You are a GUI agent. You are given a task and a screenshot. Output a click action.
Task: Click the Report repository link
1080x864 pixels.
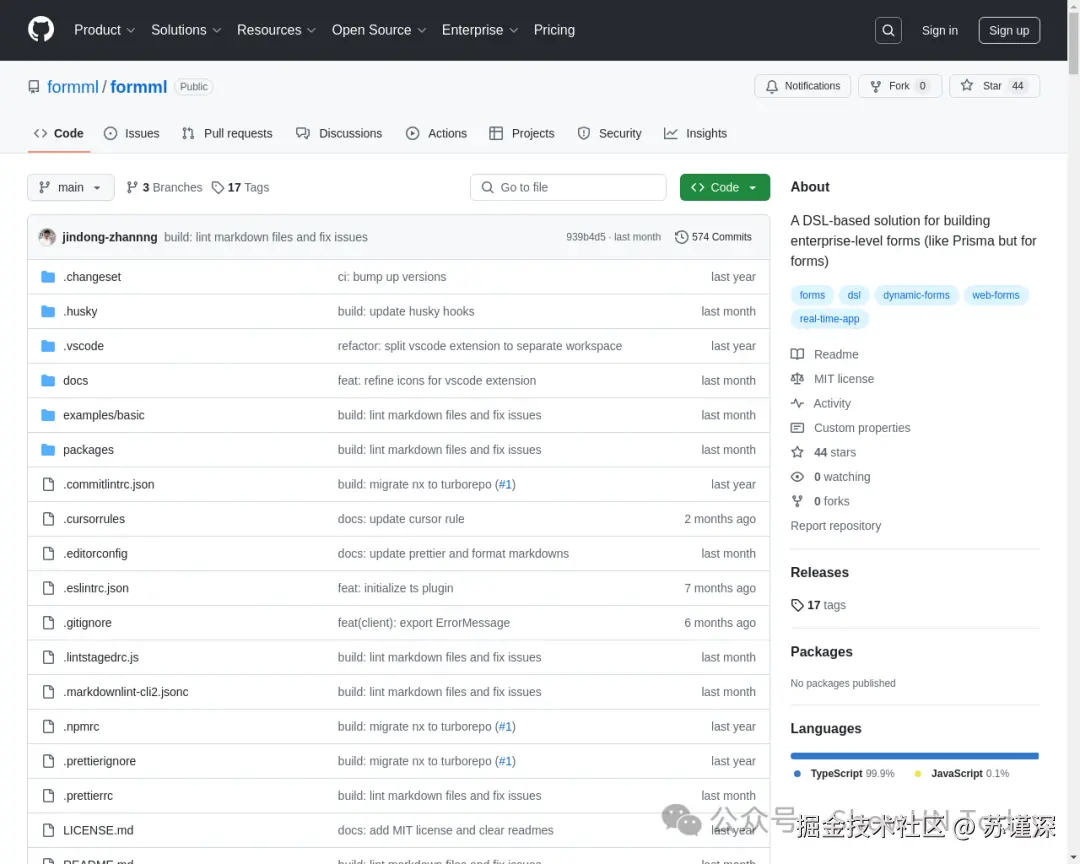click(835, 526)
